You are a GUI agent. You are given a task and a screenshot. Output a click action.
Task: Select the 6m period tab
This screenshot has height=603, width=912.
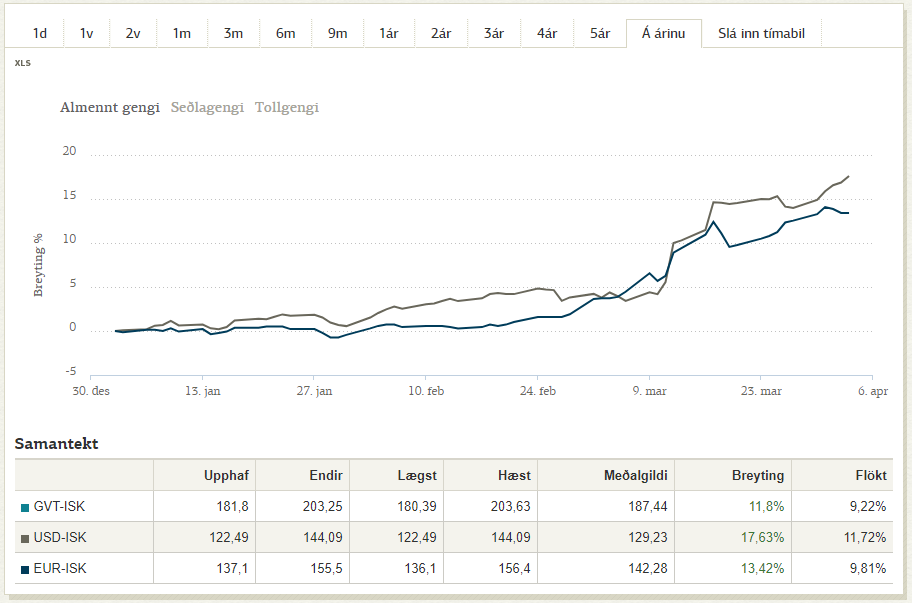286,33
